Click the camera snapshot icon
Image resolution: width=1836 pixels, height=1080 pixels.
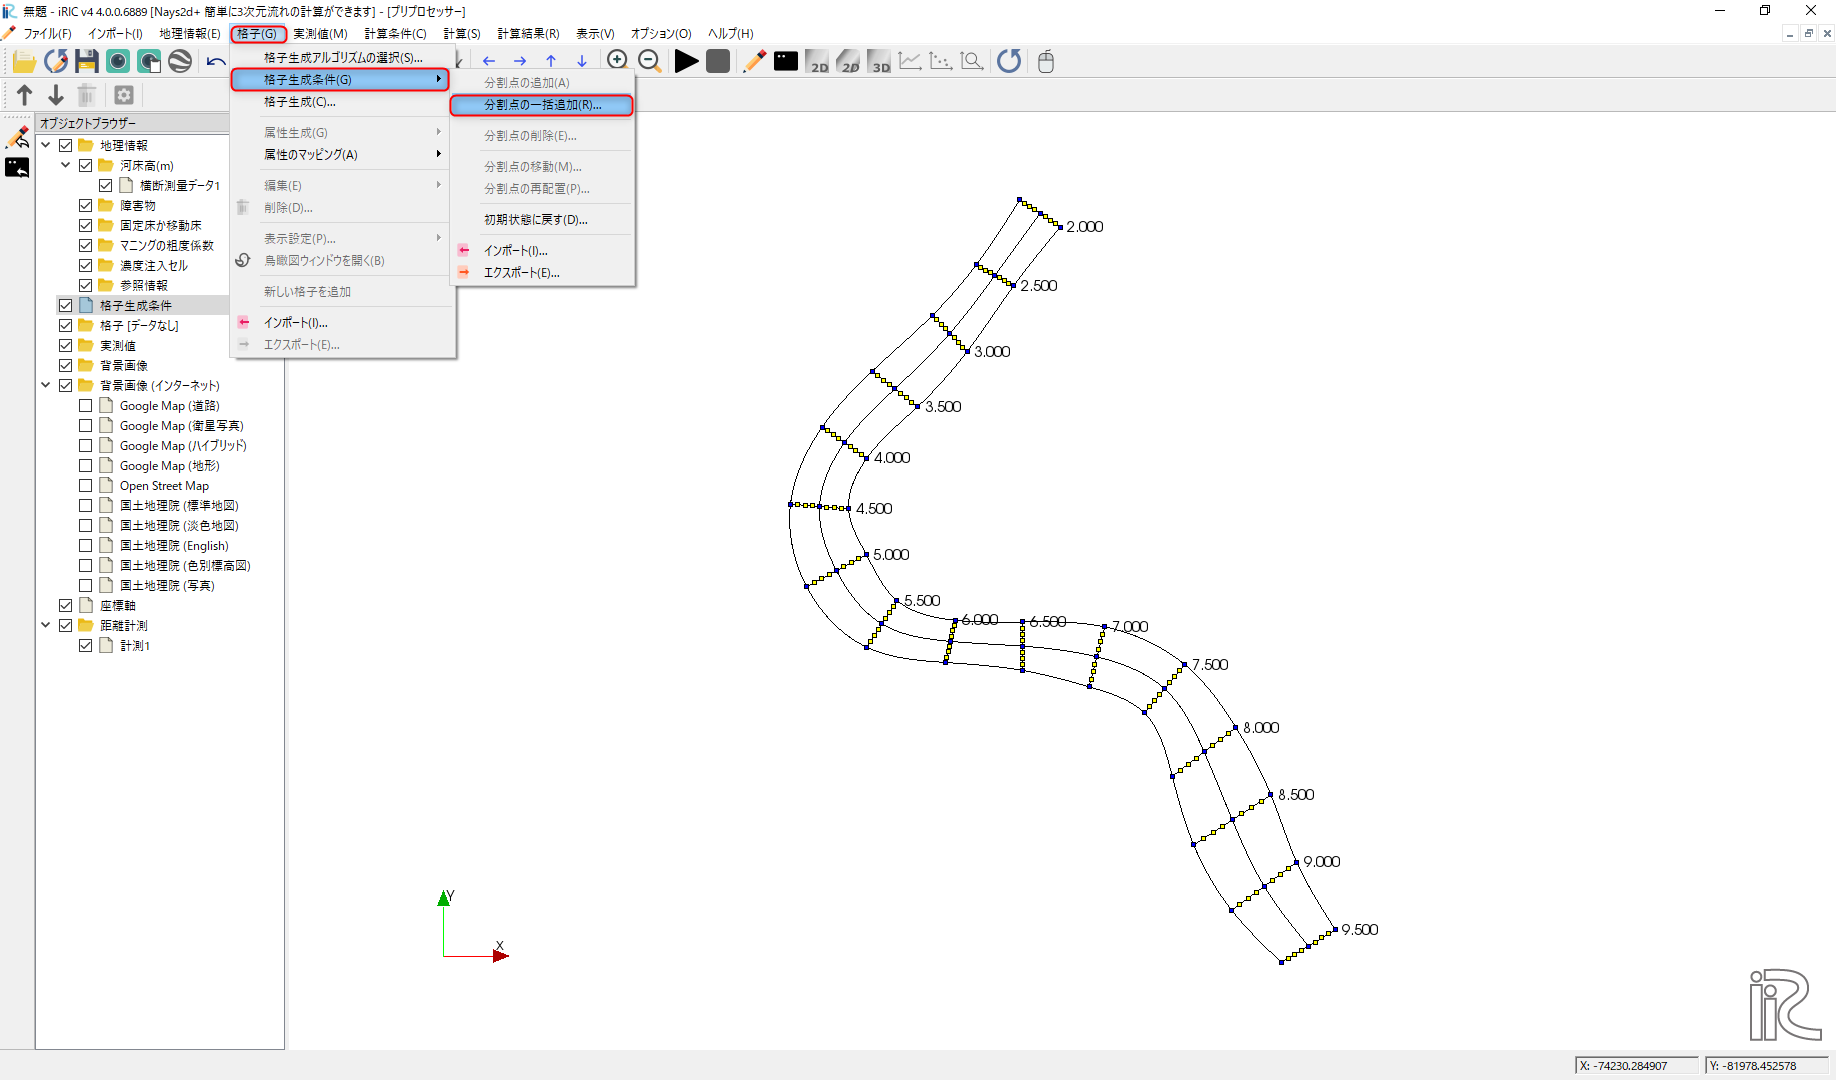(118, 62)
